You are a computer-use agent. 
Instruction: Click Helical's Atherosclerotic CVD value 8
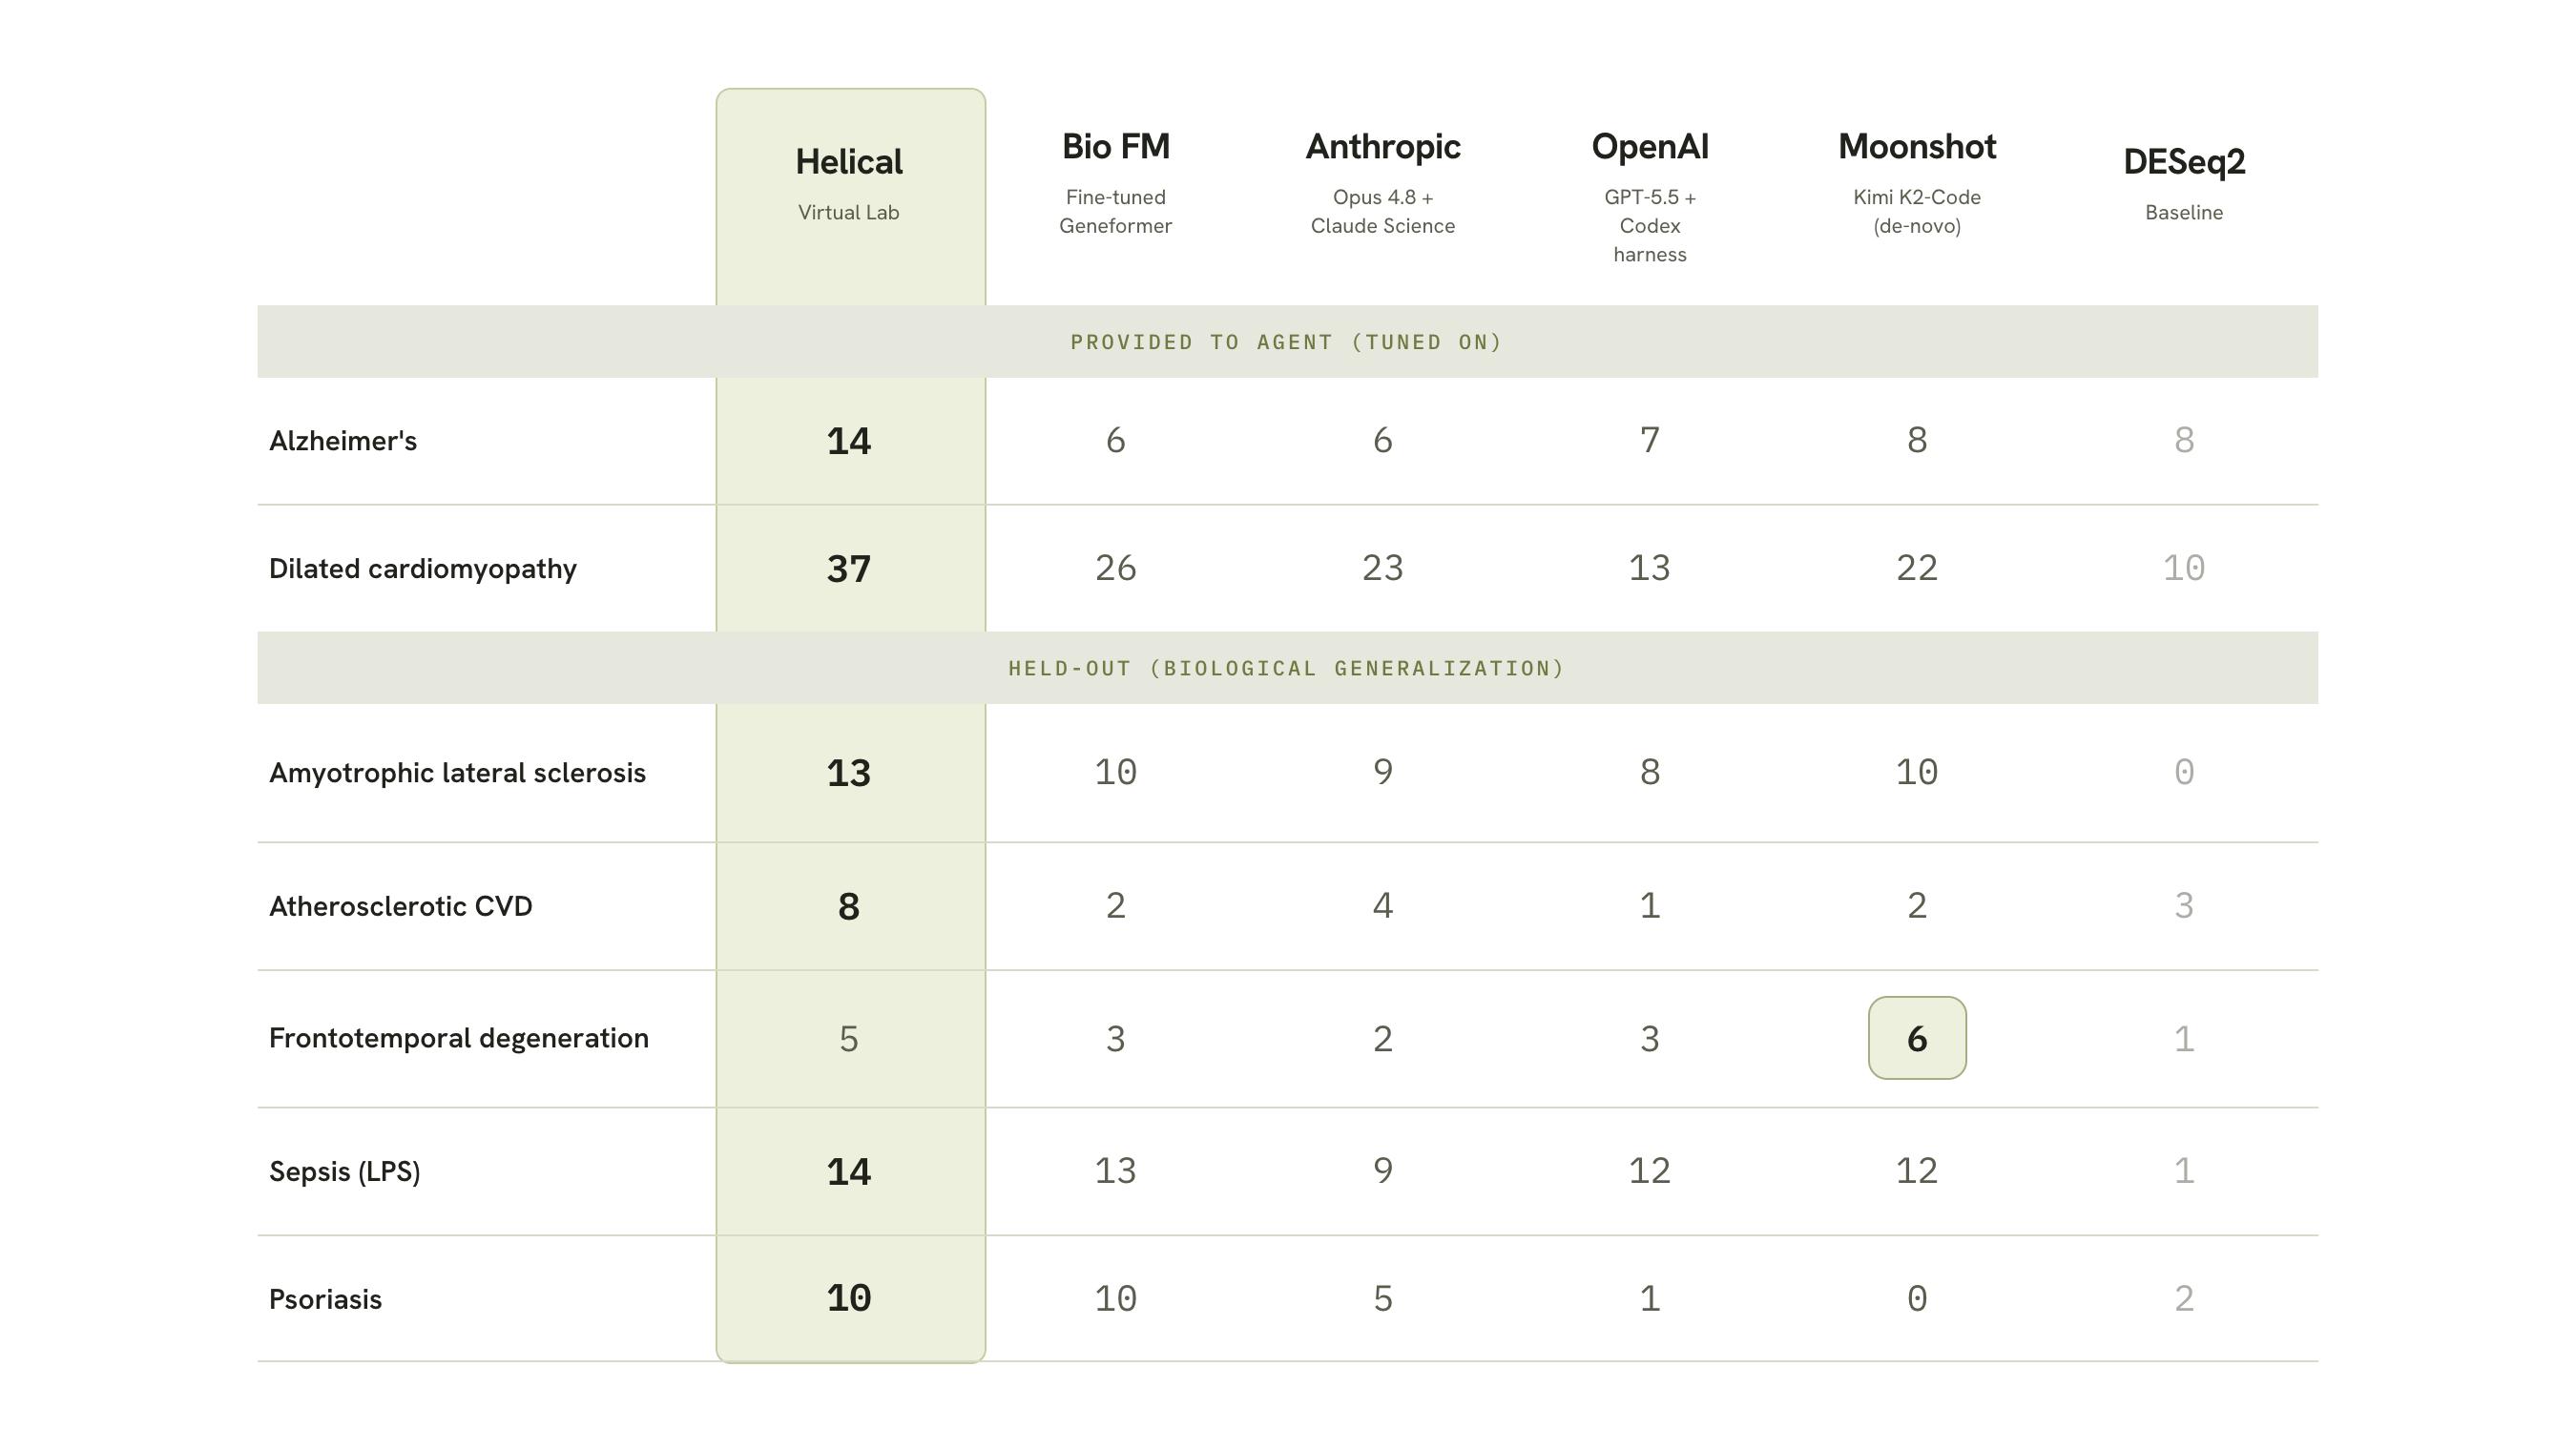click(849, 907)
